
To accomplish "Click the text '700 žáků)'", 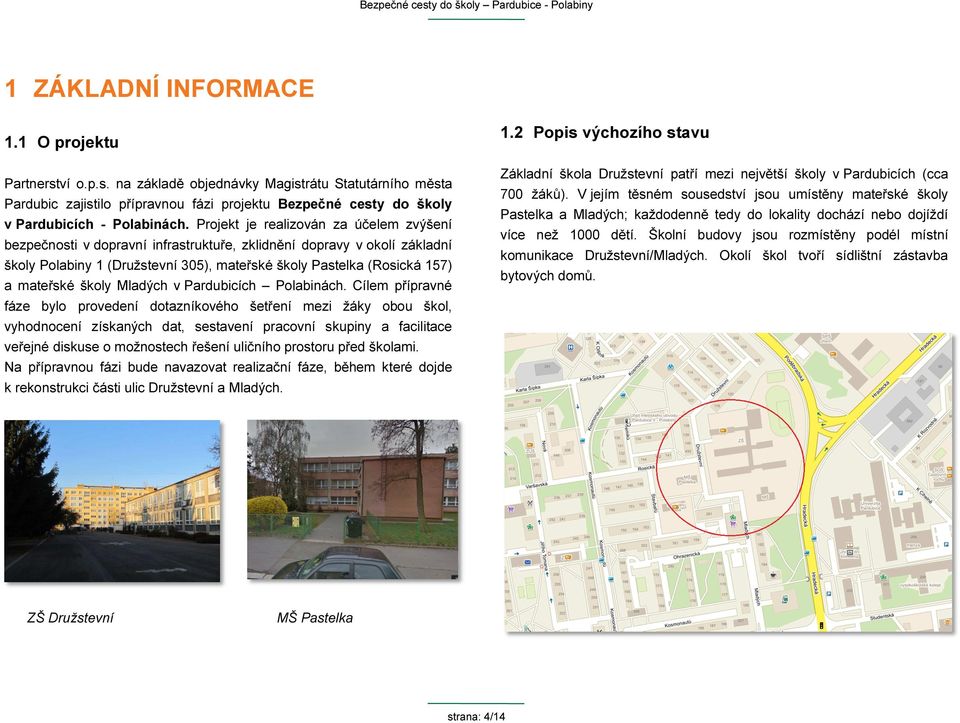I will [x=533, y=194].
